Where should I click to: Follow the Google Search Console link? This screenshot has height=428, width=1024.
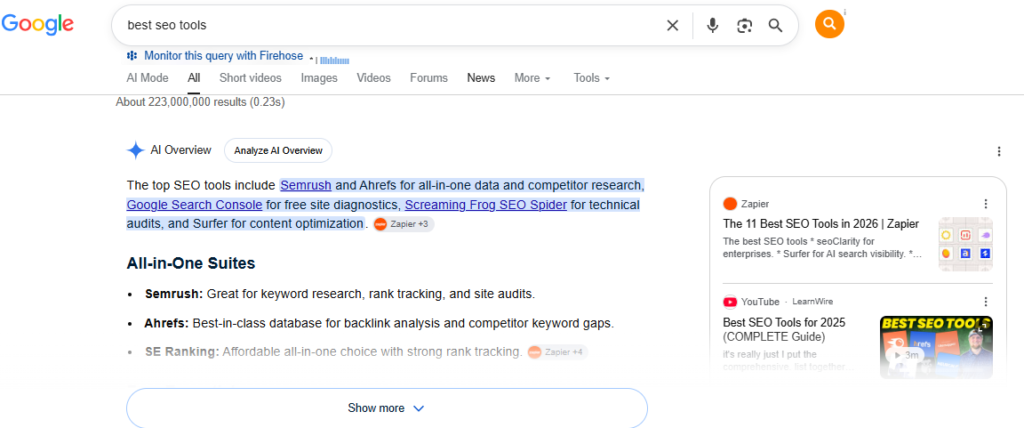click(195, 205)
